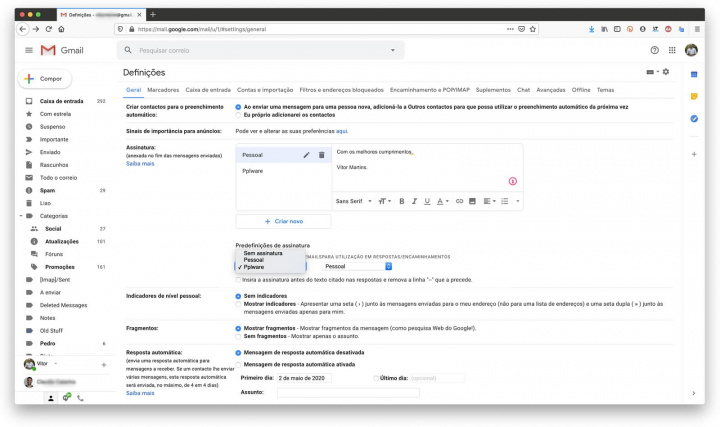This screenshot has height=427, width=720.
Task: Click the 'Pesquisar correio' search field
Action: [x=260, y=50]
